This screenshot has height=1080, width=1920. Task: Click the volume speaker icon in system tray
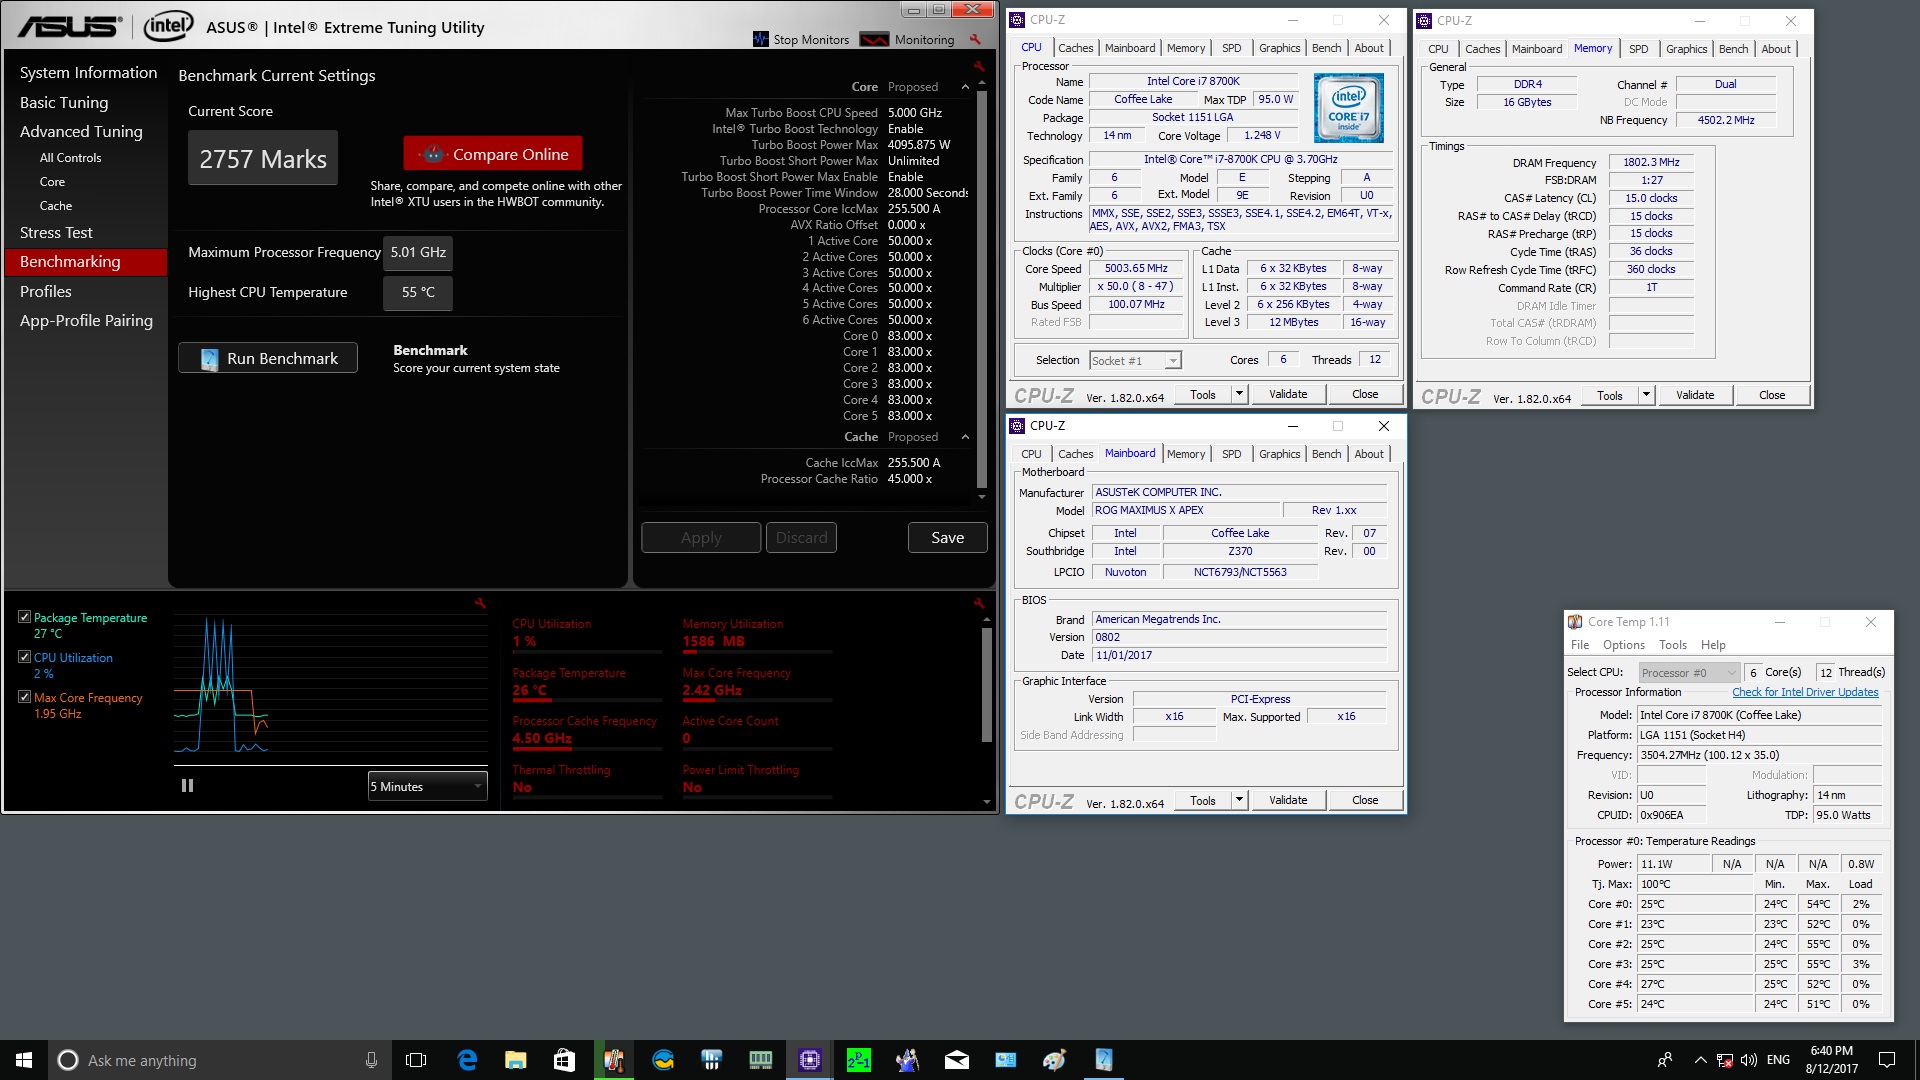tap(1748, 1060)
